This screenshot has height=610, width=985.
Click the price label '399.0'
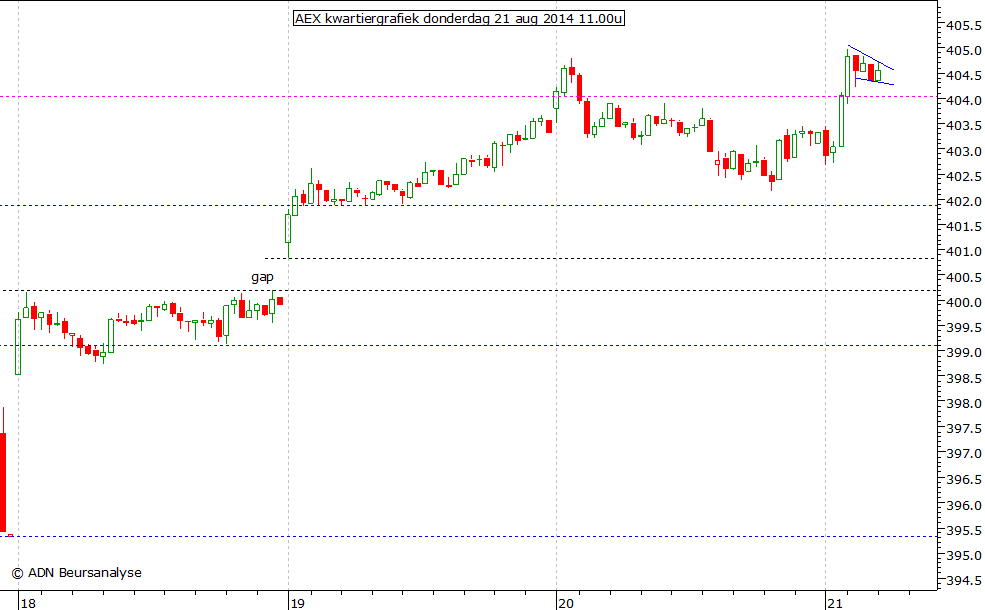click(x=964, y=352)
